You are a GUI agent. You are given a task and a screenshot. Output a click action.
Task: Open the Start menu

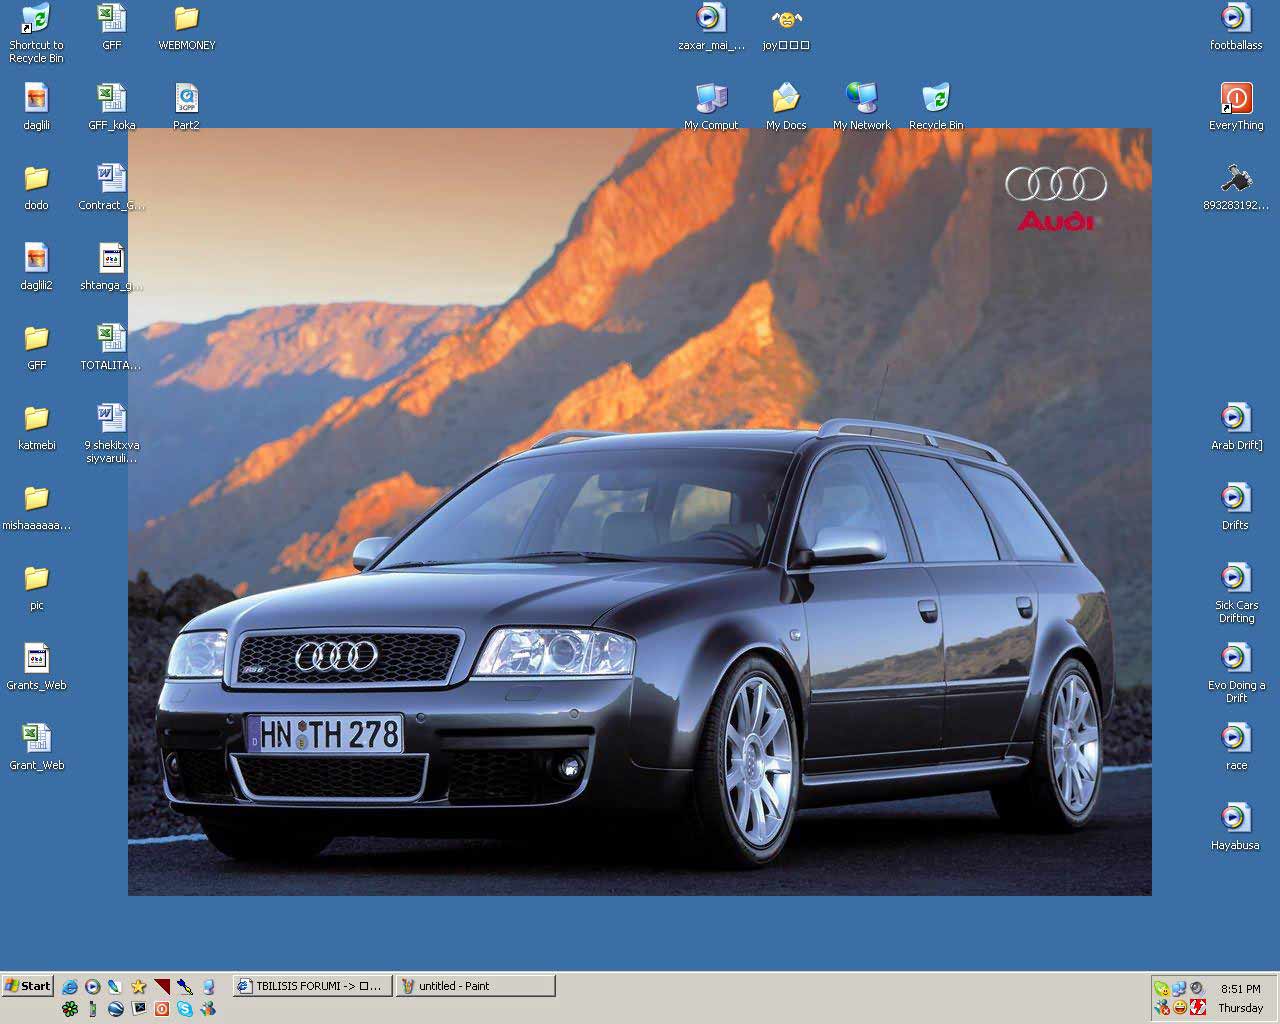[x=28, y=986]
